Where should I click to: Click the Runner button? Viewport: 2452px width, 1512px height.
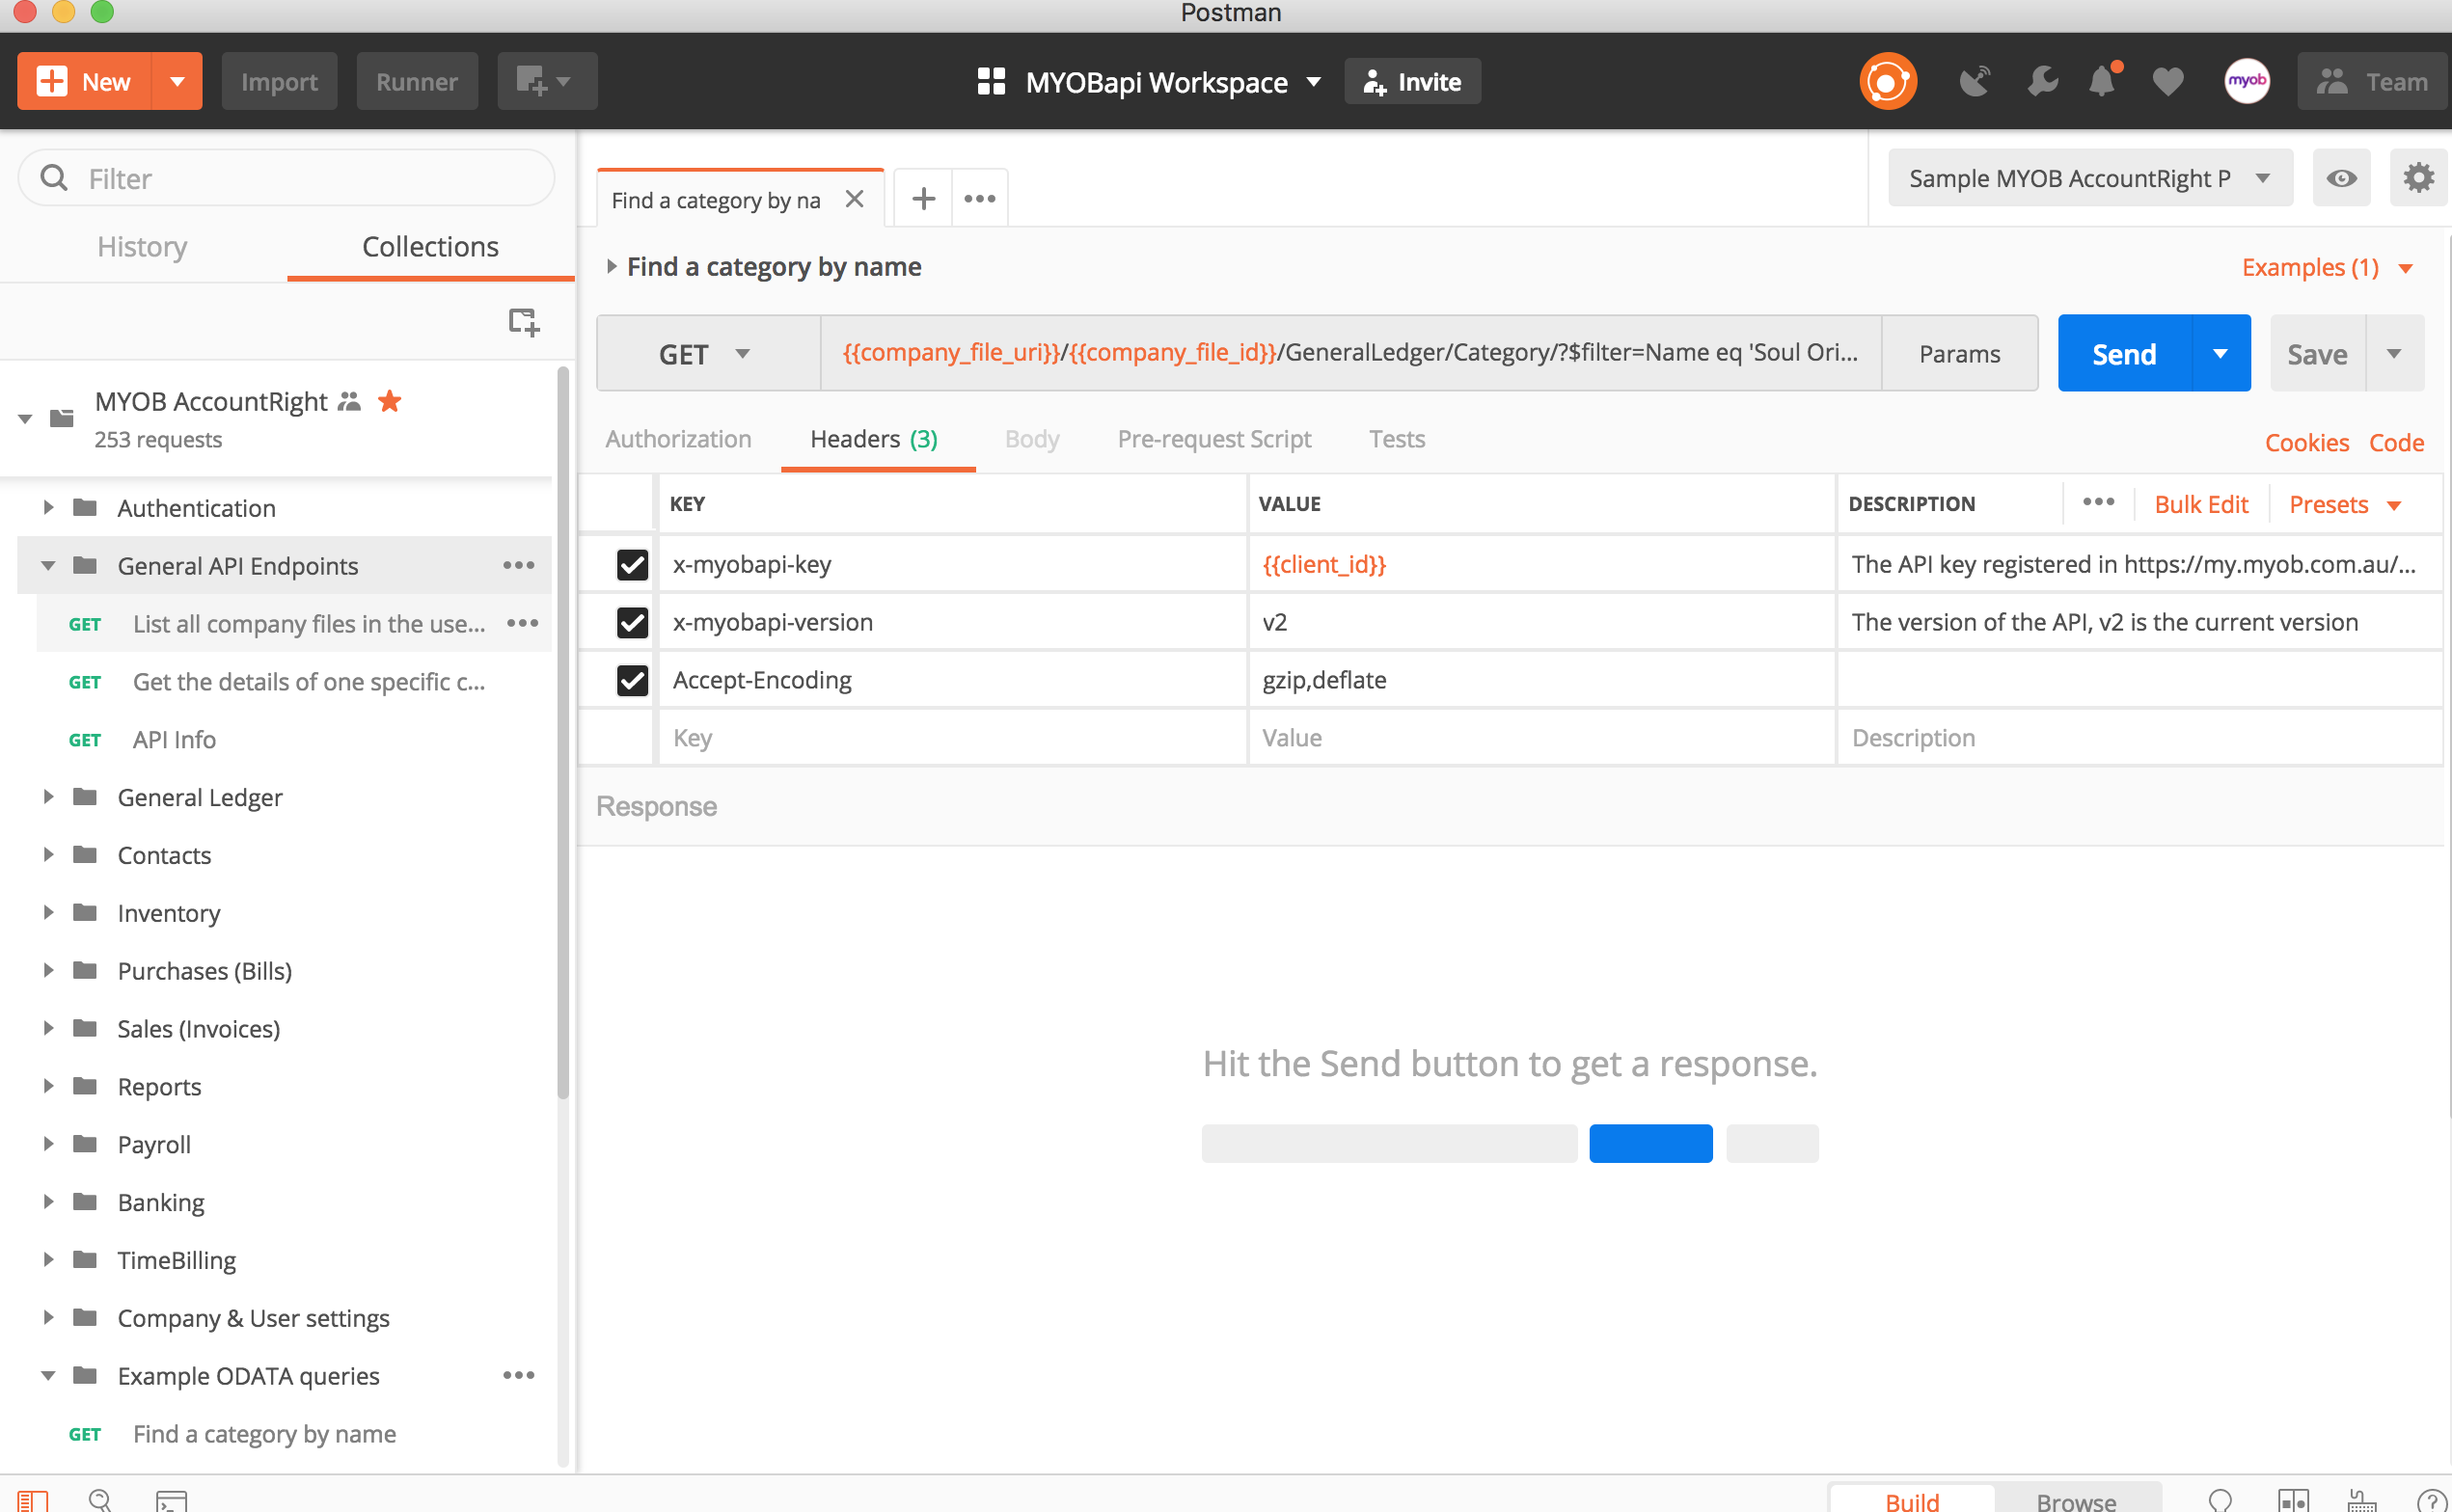(416, 81)
